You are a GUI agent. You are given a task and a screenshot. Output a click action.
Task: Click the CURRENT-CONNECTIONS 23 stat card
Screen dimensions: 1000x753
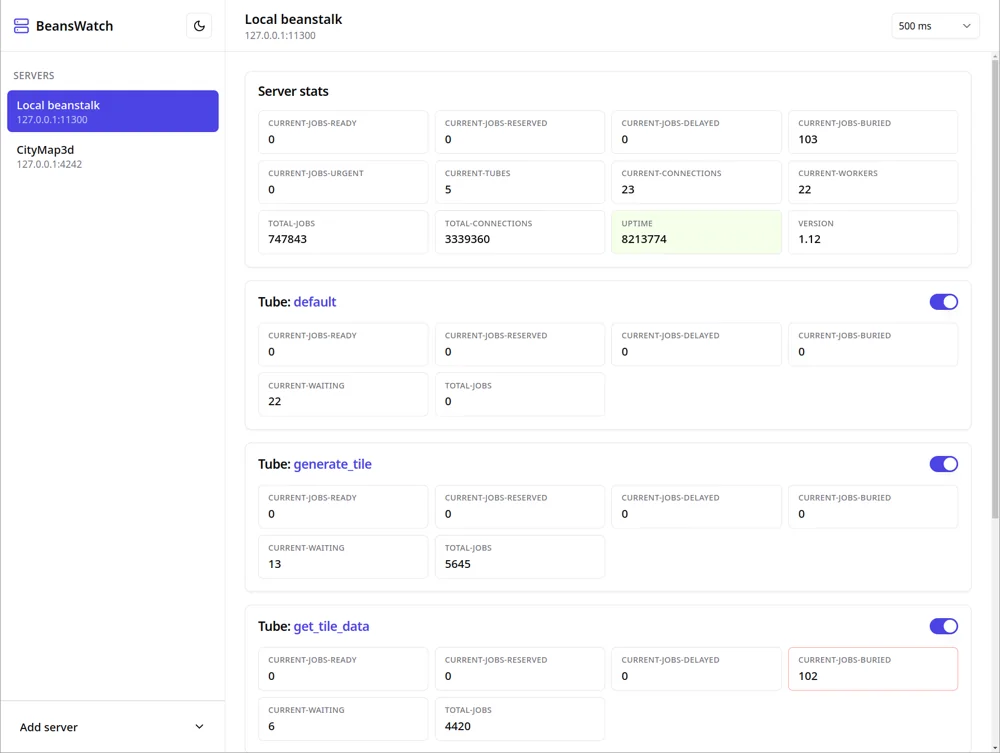tap(696, 182)
